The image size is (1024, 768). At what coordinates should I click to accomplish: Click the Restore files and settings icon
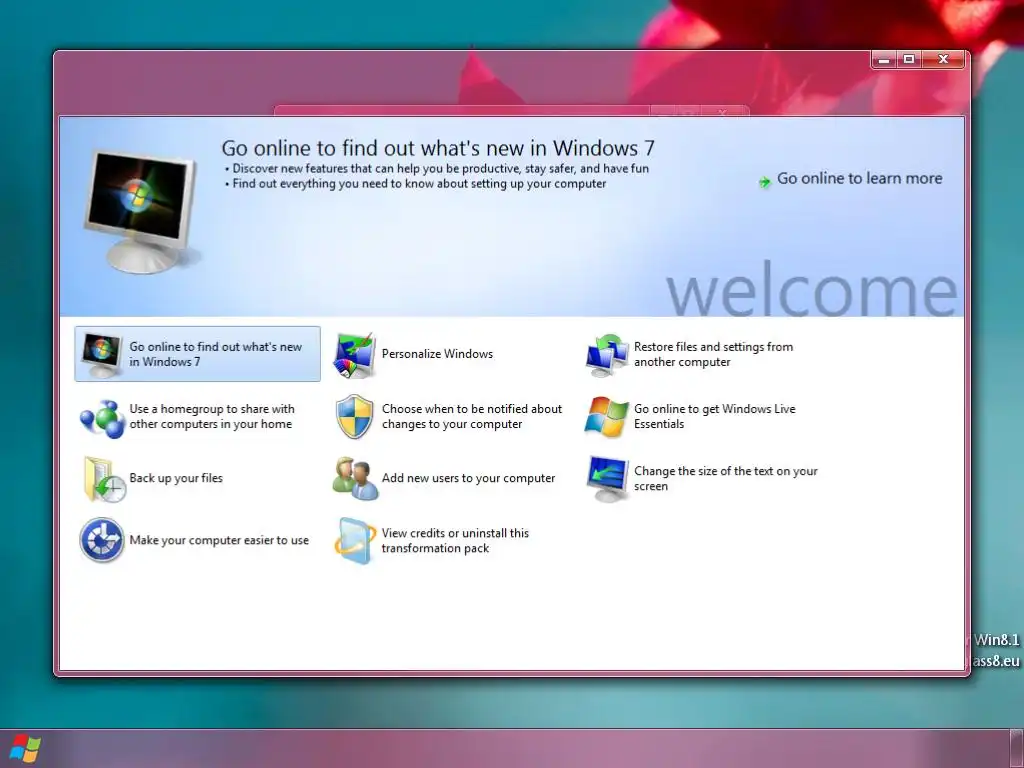(607, 355)
